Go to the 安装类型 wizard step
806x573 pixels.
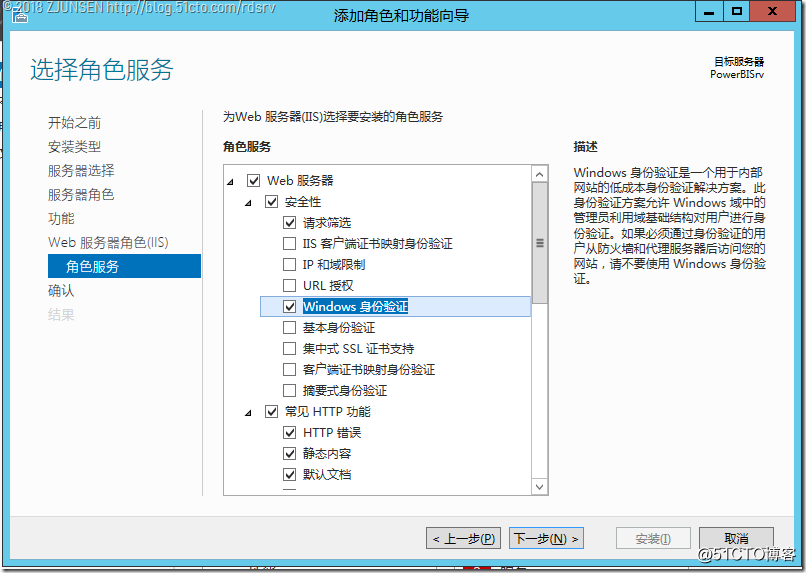point(75,146)
